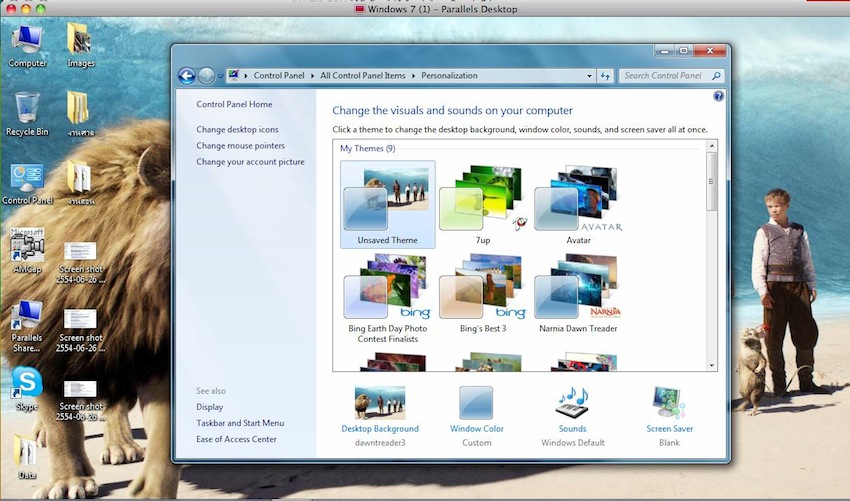The height and width of the screenshot is (501, 850).
Task: Select the Recycle Bin icon
Action: 27,114
